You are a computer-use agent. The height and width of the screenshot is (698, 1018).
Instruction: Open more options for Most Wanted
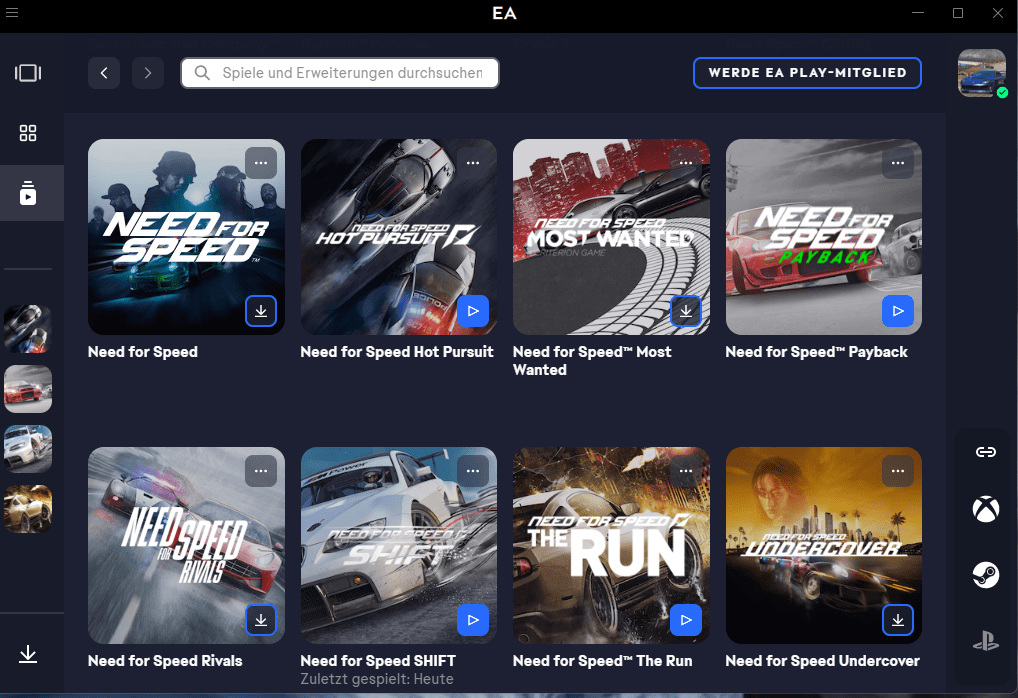coord(686,163)
